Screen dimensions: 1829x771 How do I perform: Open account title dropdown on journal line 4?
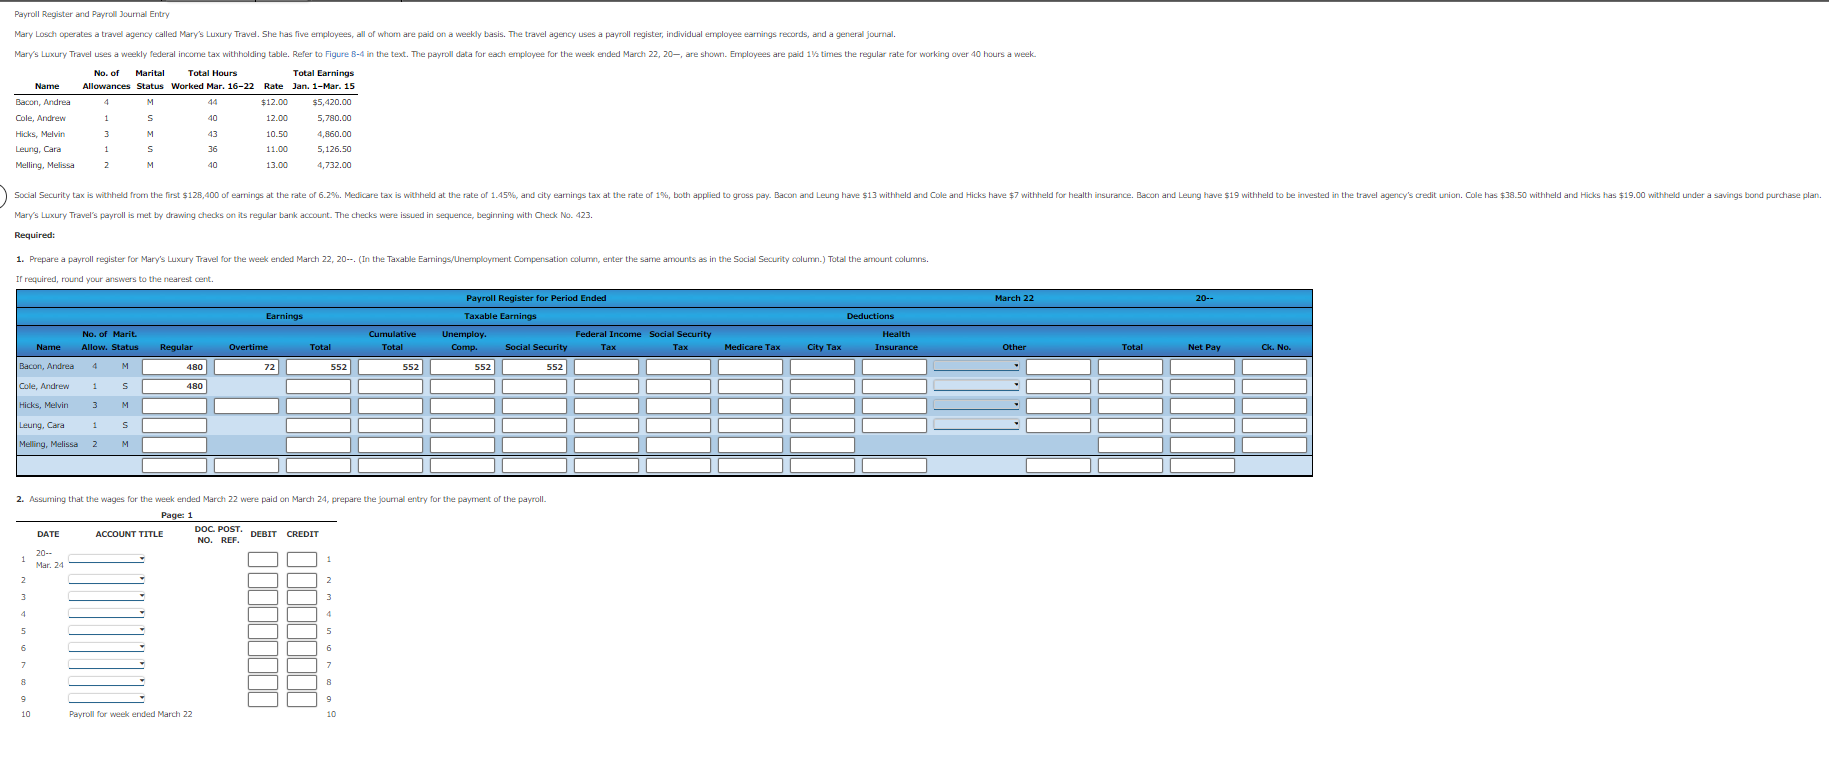106,613
